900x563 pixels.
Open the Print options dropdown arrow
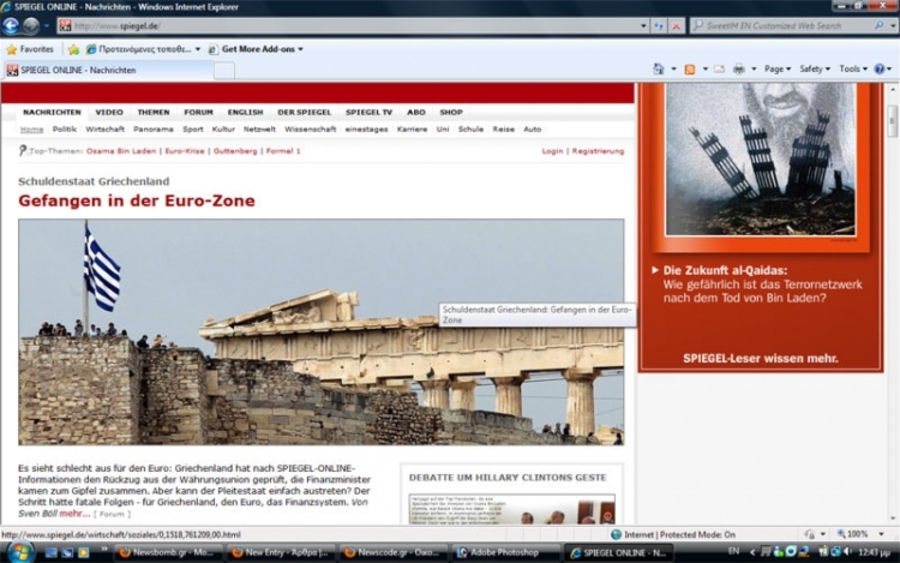click(x=754, y=69)
